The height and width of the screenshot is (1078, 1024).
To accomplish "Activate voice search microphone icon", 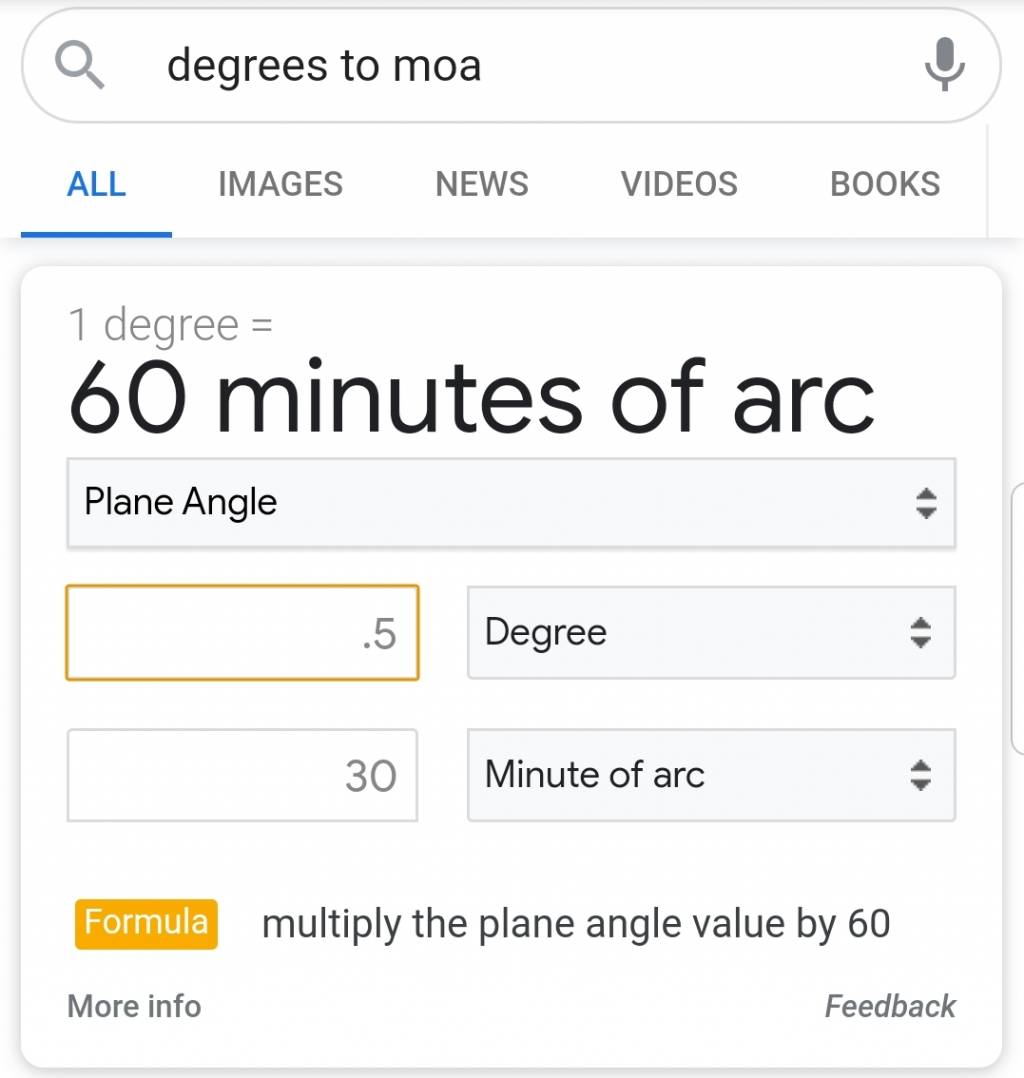I will tap(945, 64).
